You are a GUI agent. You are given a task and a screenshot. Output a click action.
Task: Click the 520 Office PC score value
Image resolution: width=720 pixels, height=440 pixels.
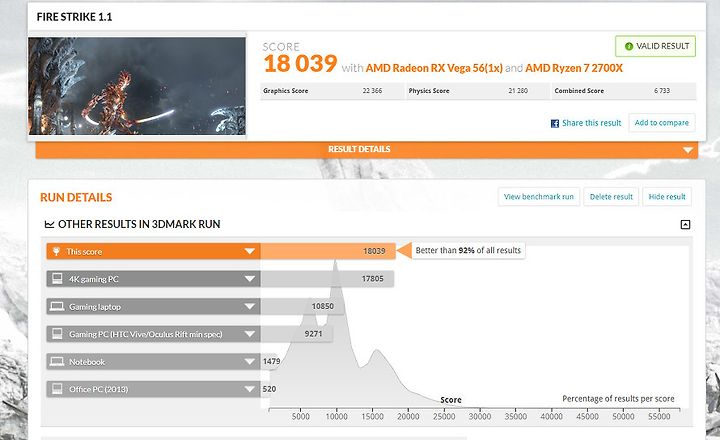pyautogui.click(x=269, y=389)
